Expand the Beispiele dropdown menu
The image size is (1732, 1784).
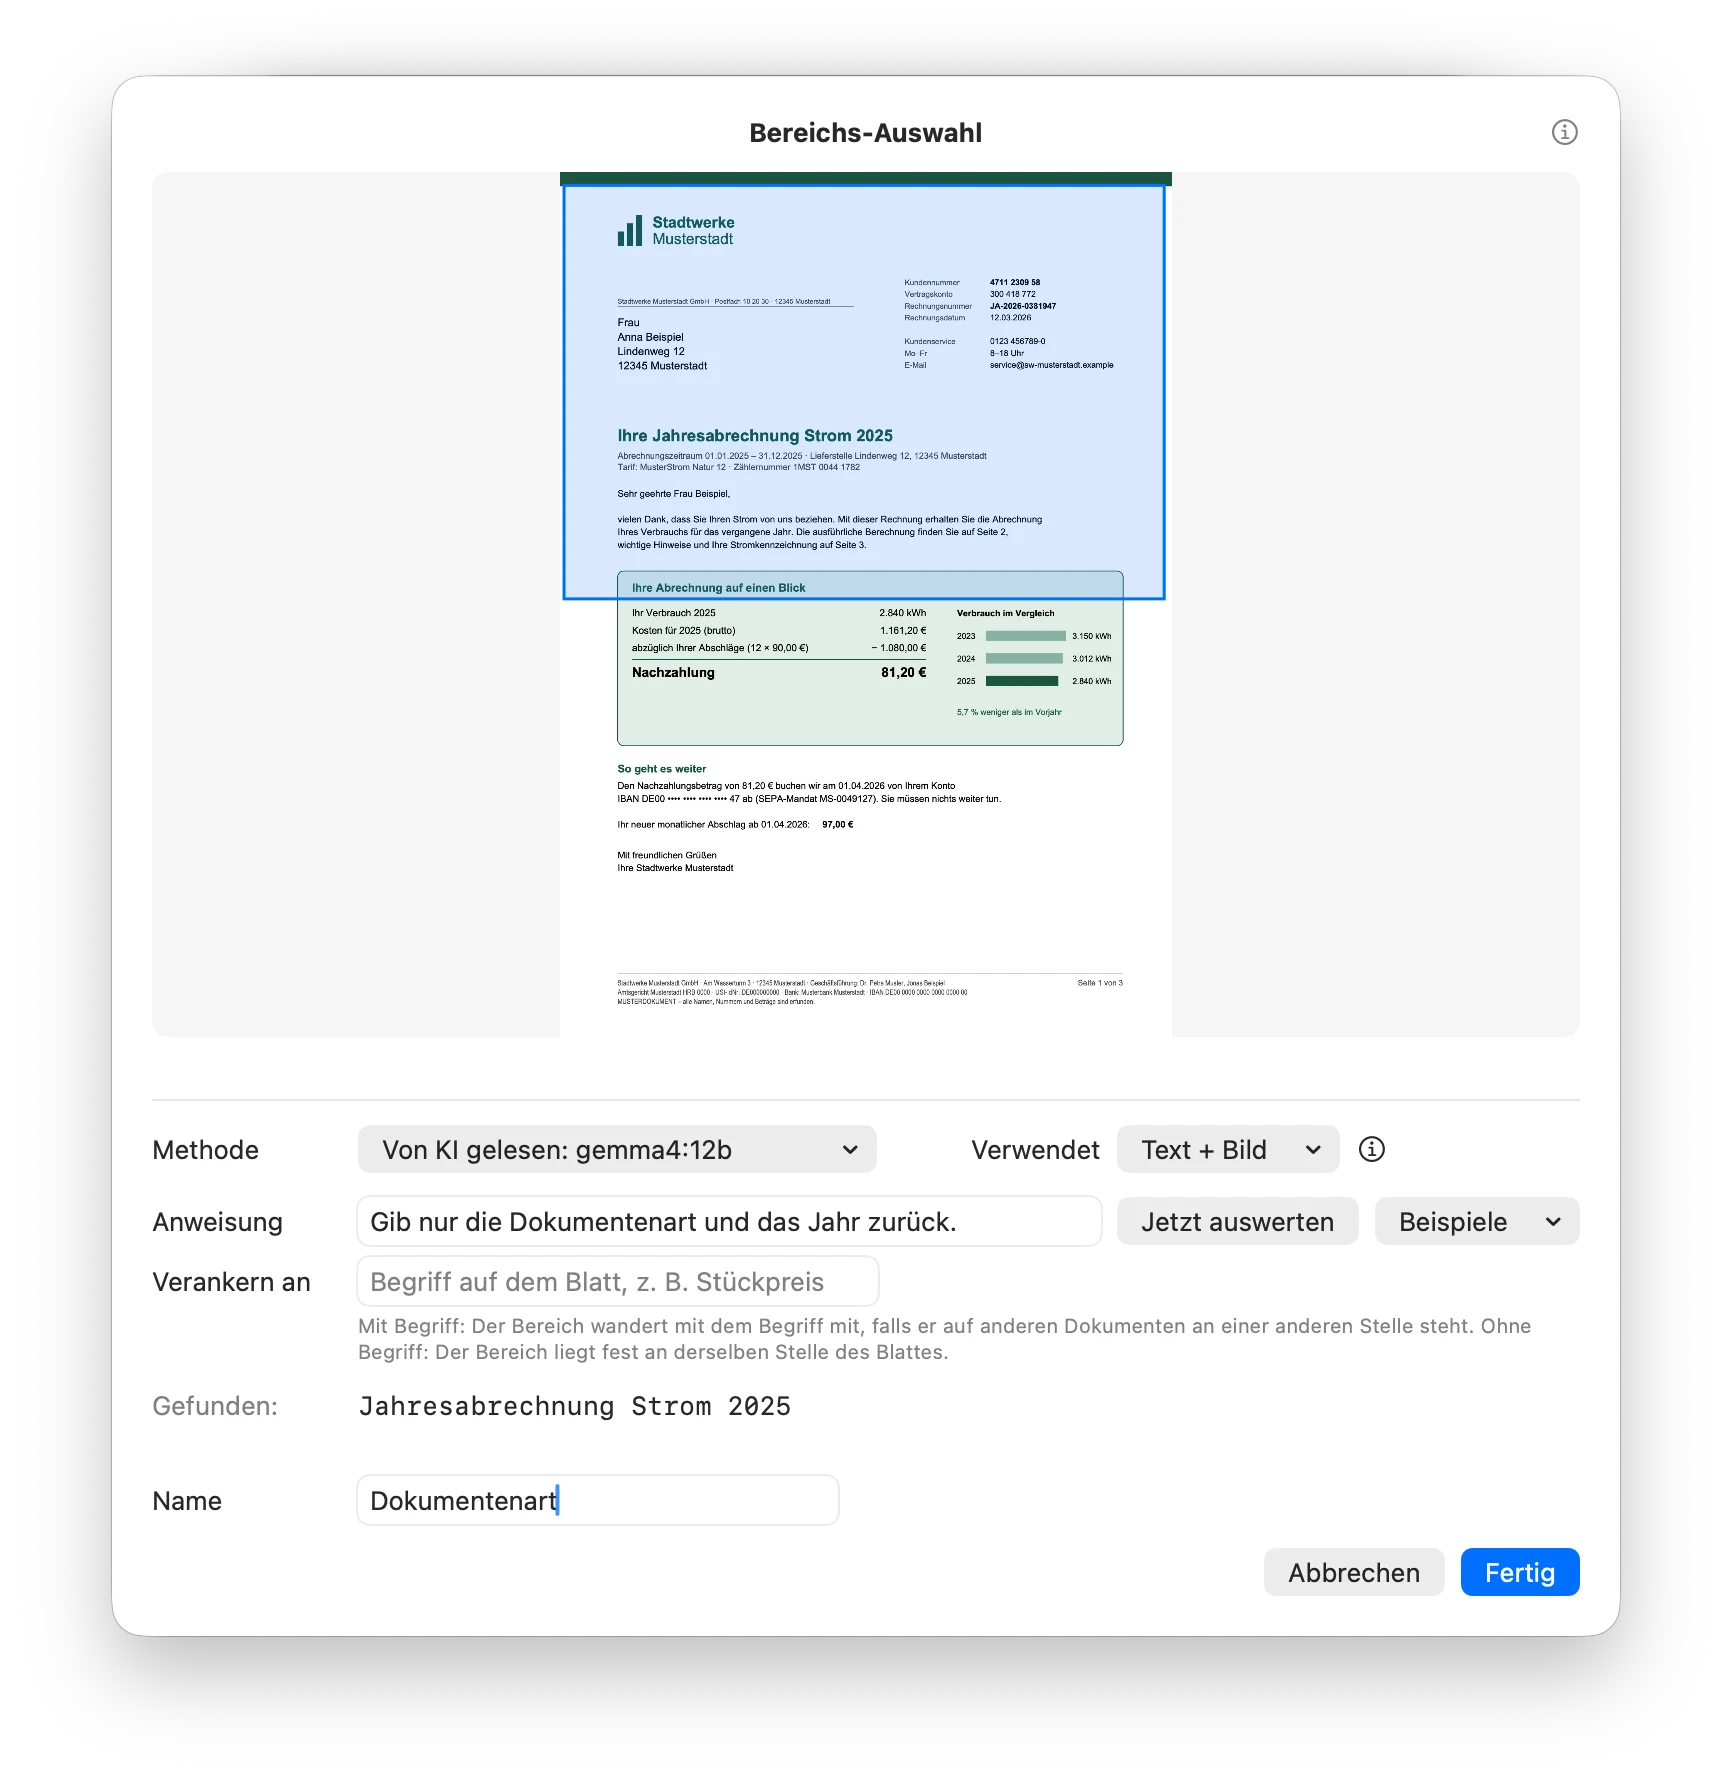pos(1476,1221)
